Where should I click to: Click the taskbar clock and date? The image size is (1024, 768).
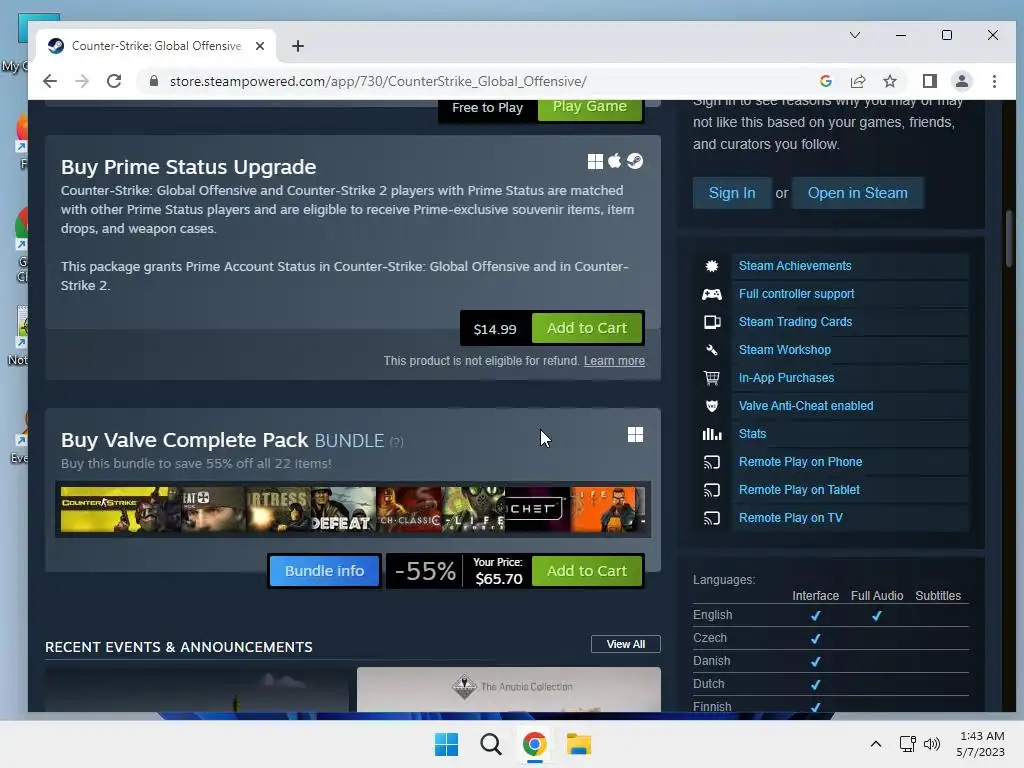[x=980, y=744]
